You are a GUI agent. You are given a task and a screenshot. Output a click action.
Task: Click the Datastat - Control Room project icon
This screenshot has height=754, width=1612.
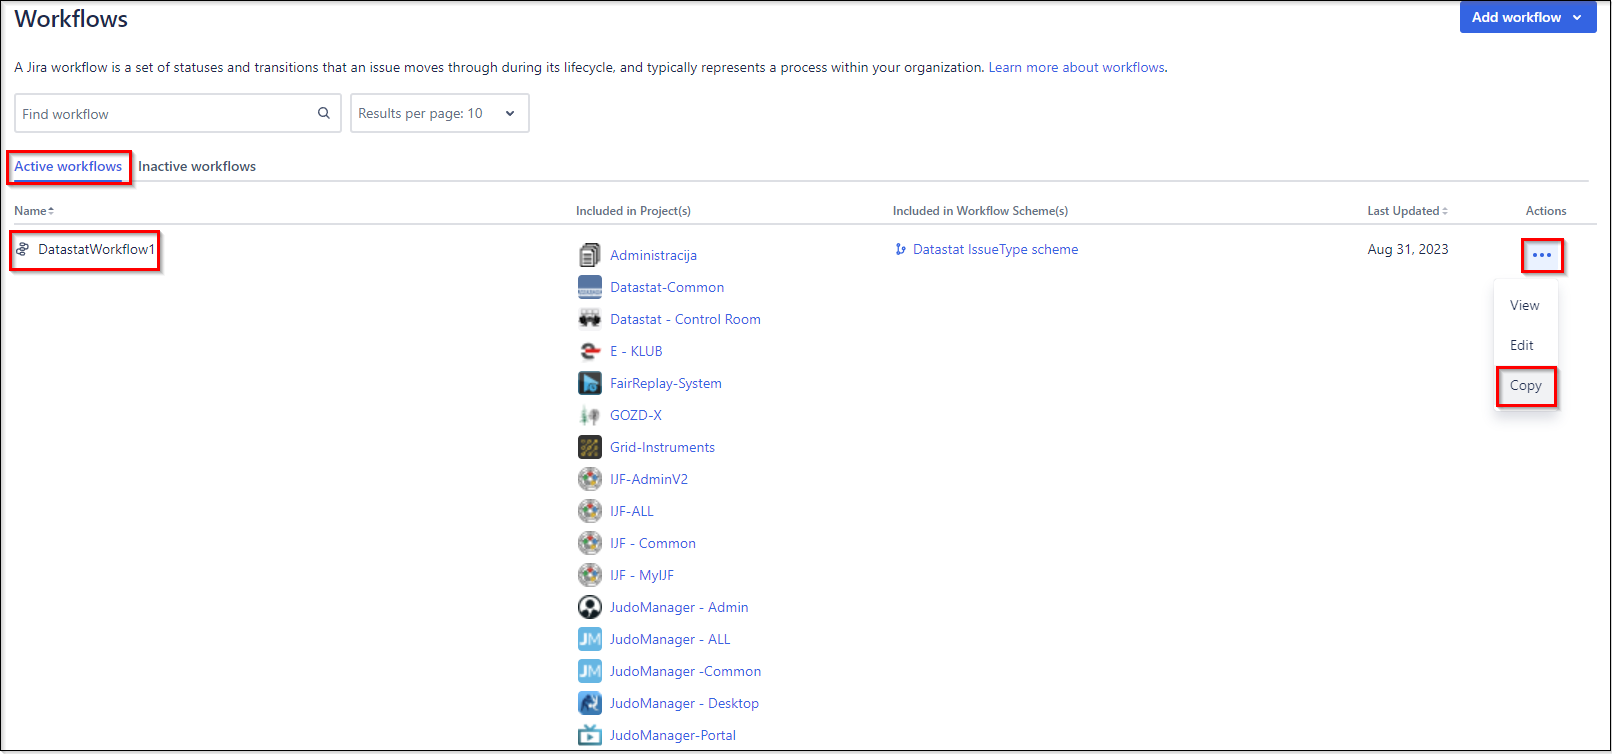pos(590,319)
